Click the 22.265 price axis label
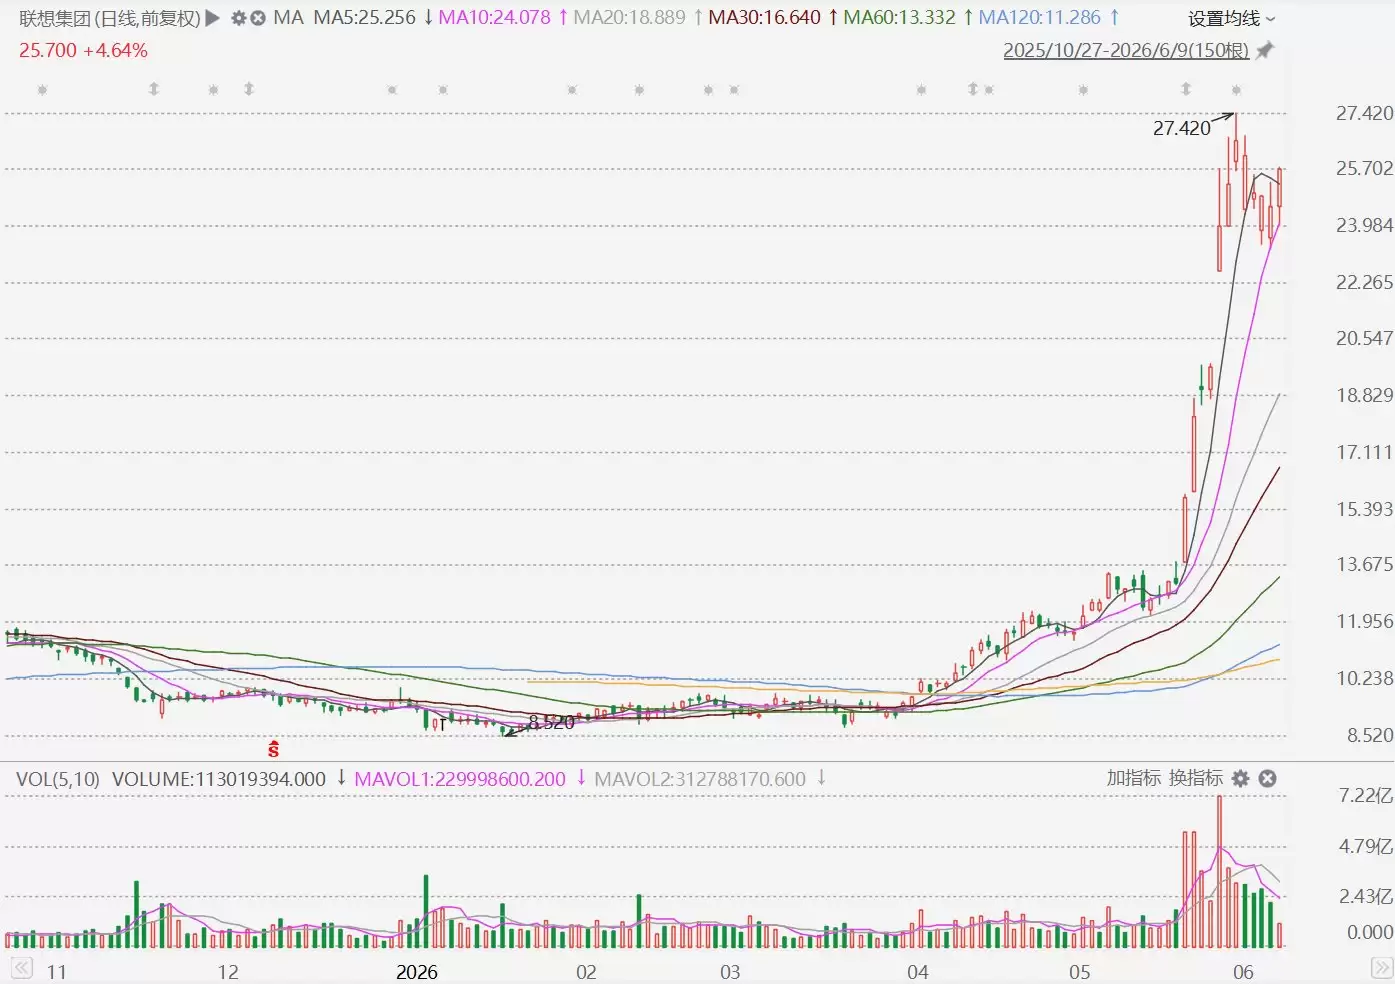 [x=1364, y=282]
